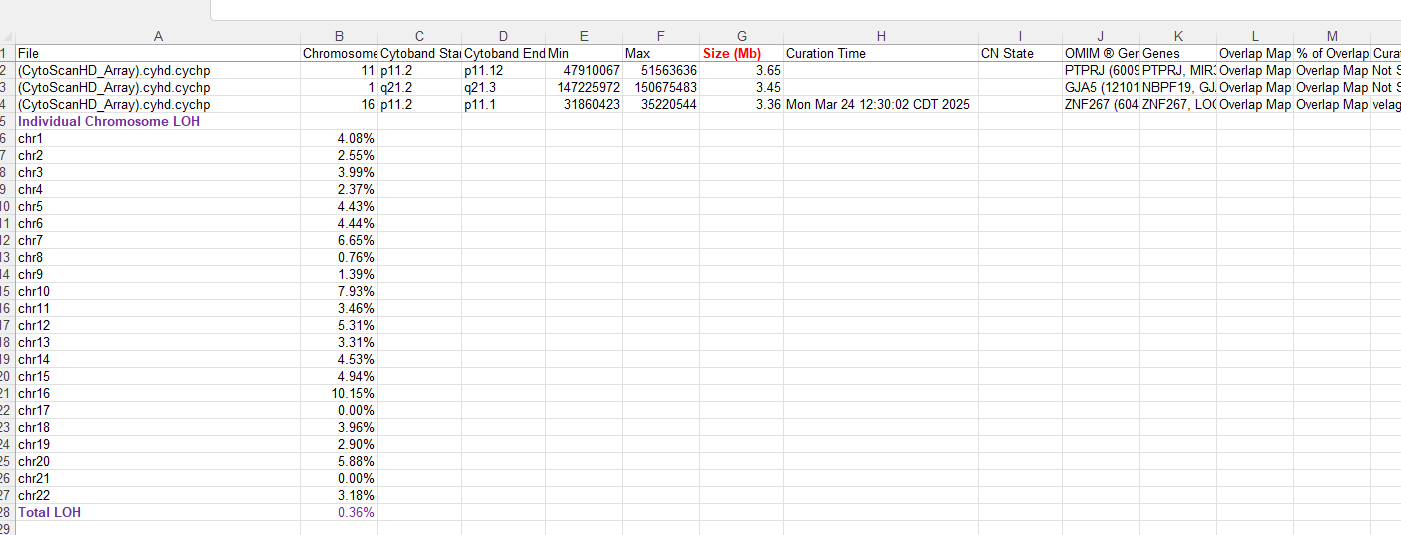Select the 'chr10' row label
This screenshot has height=535, width=1401.
click(x=158, y=291)
